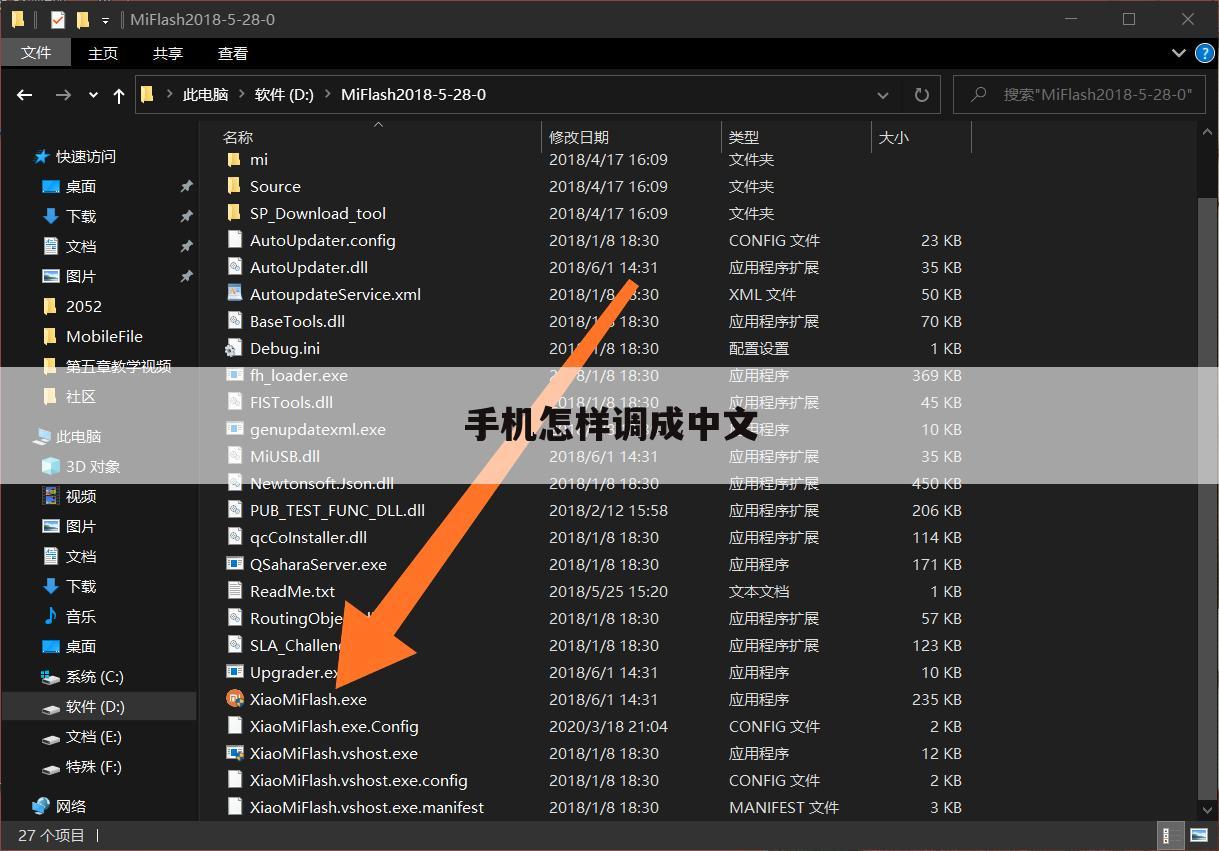Select XiaoMiFlash.exe application icon
This screenshot has height=851, width=1219.
coord(235,699)
